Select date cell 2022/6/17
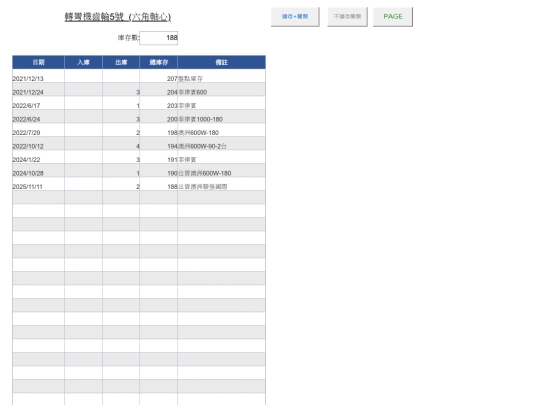The height and width of the screenshot is (405, 540). [38, 103]
